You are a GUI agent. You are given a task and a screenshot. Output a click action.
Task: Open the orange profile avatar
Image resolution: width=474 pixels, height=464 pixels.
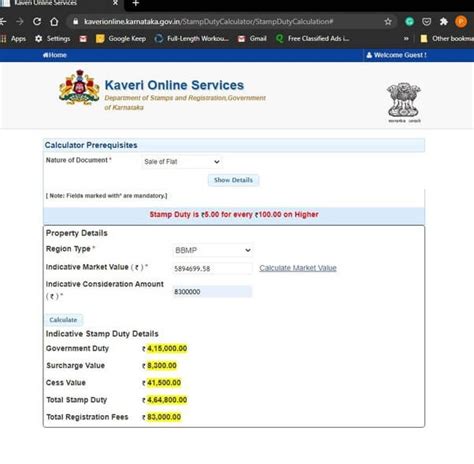(461, 22)
